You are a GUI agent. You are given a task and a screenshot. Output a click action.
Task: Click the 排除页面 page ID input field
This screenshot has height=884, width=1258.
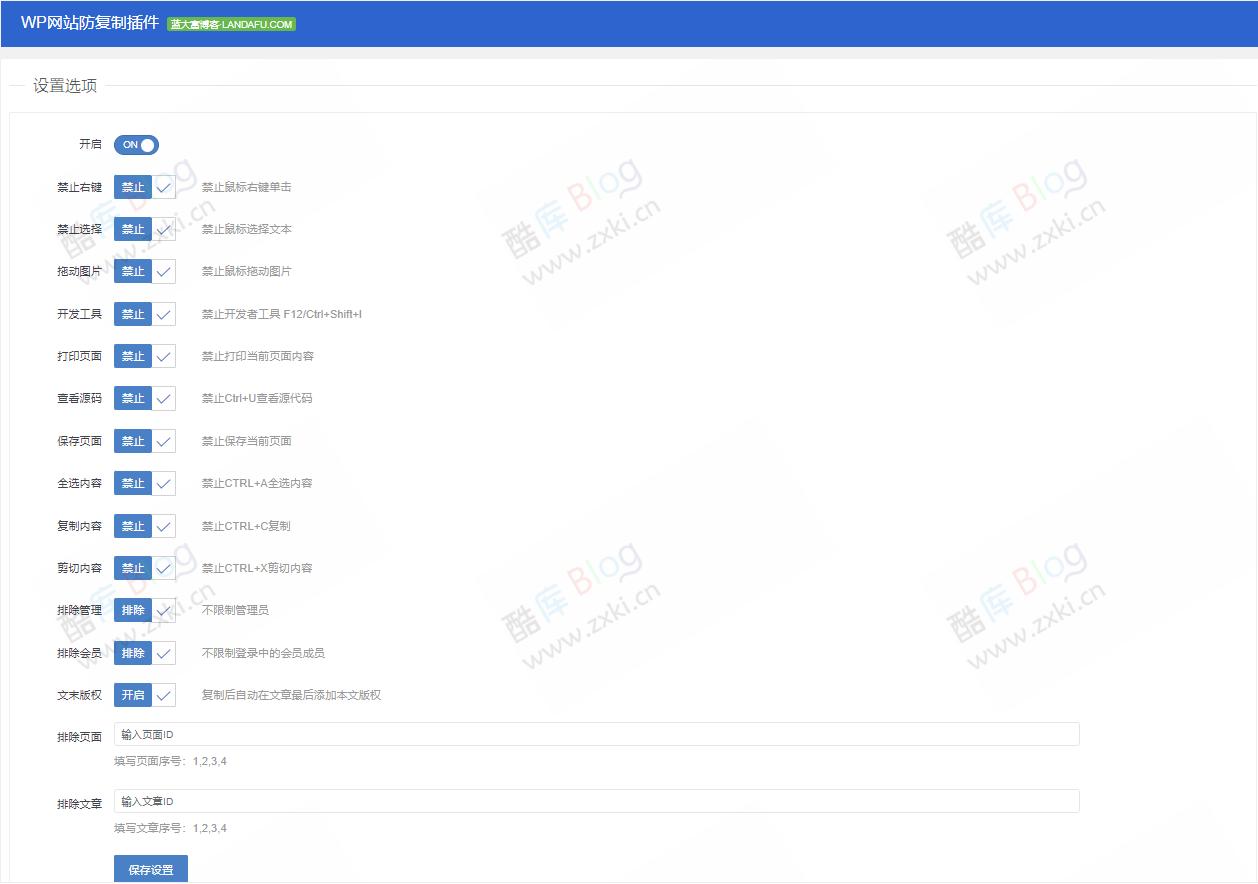596,733
